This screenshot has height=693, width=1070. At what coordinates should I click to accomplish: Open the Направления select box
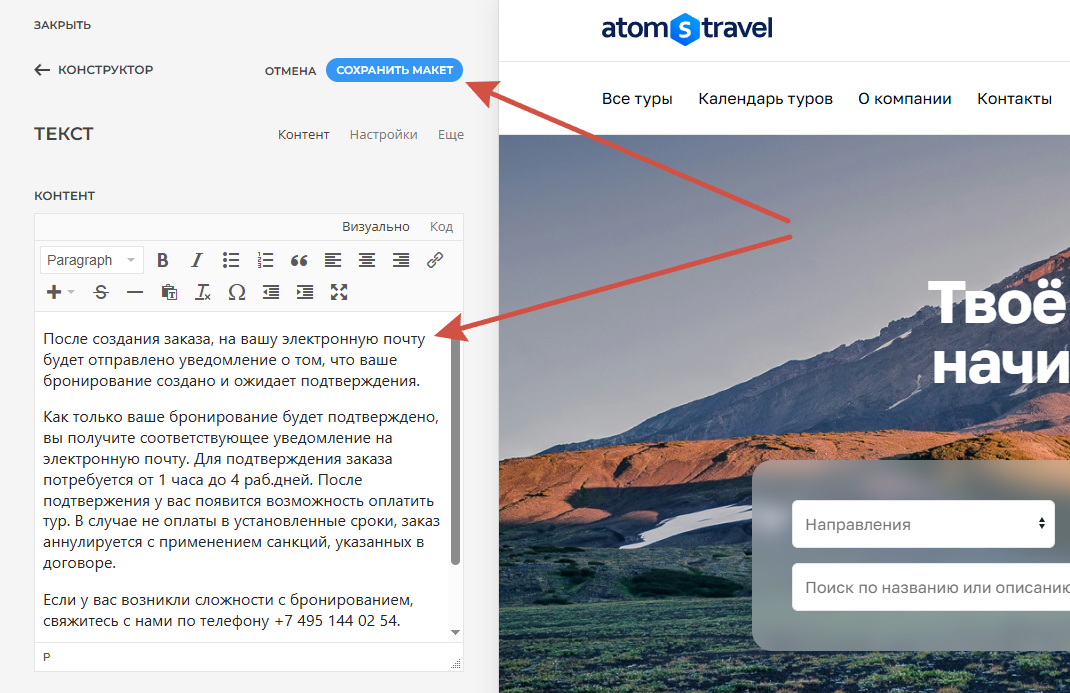(x=923, y=524)
